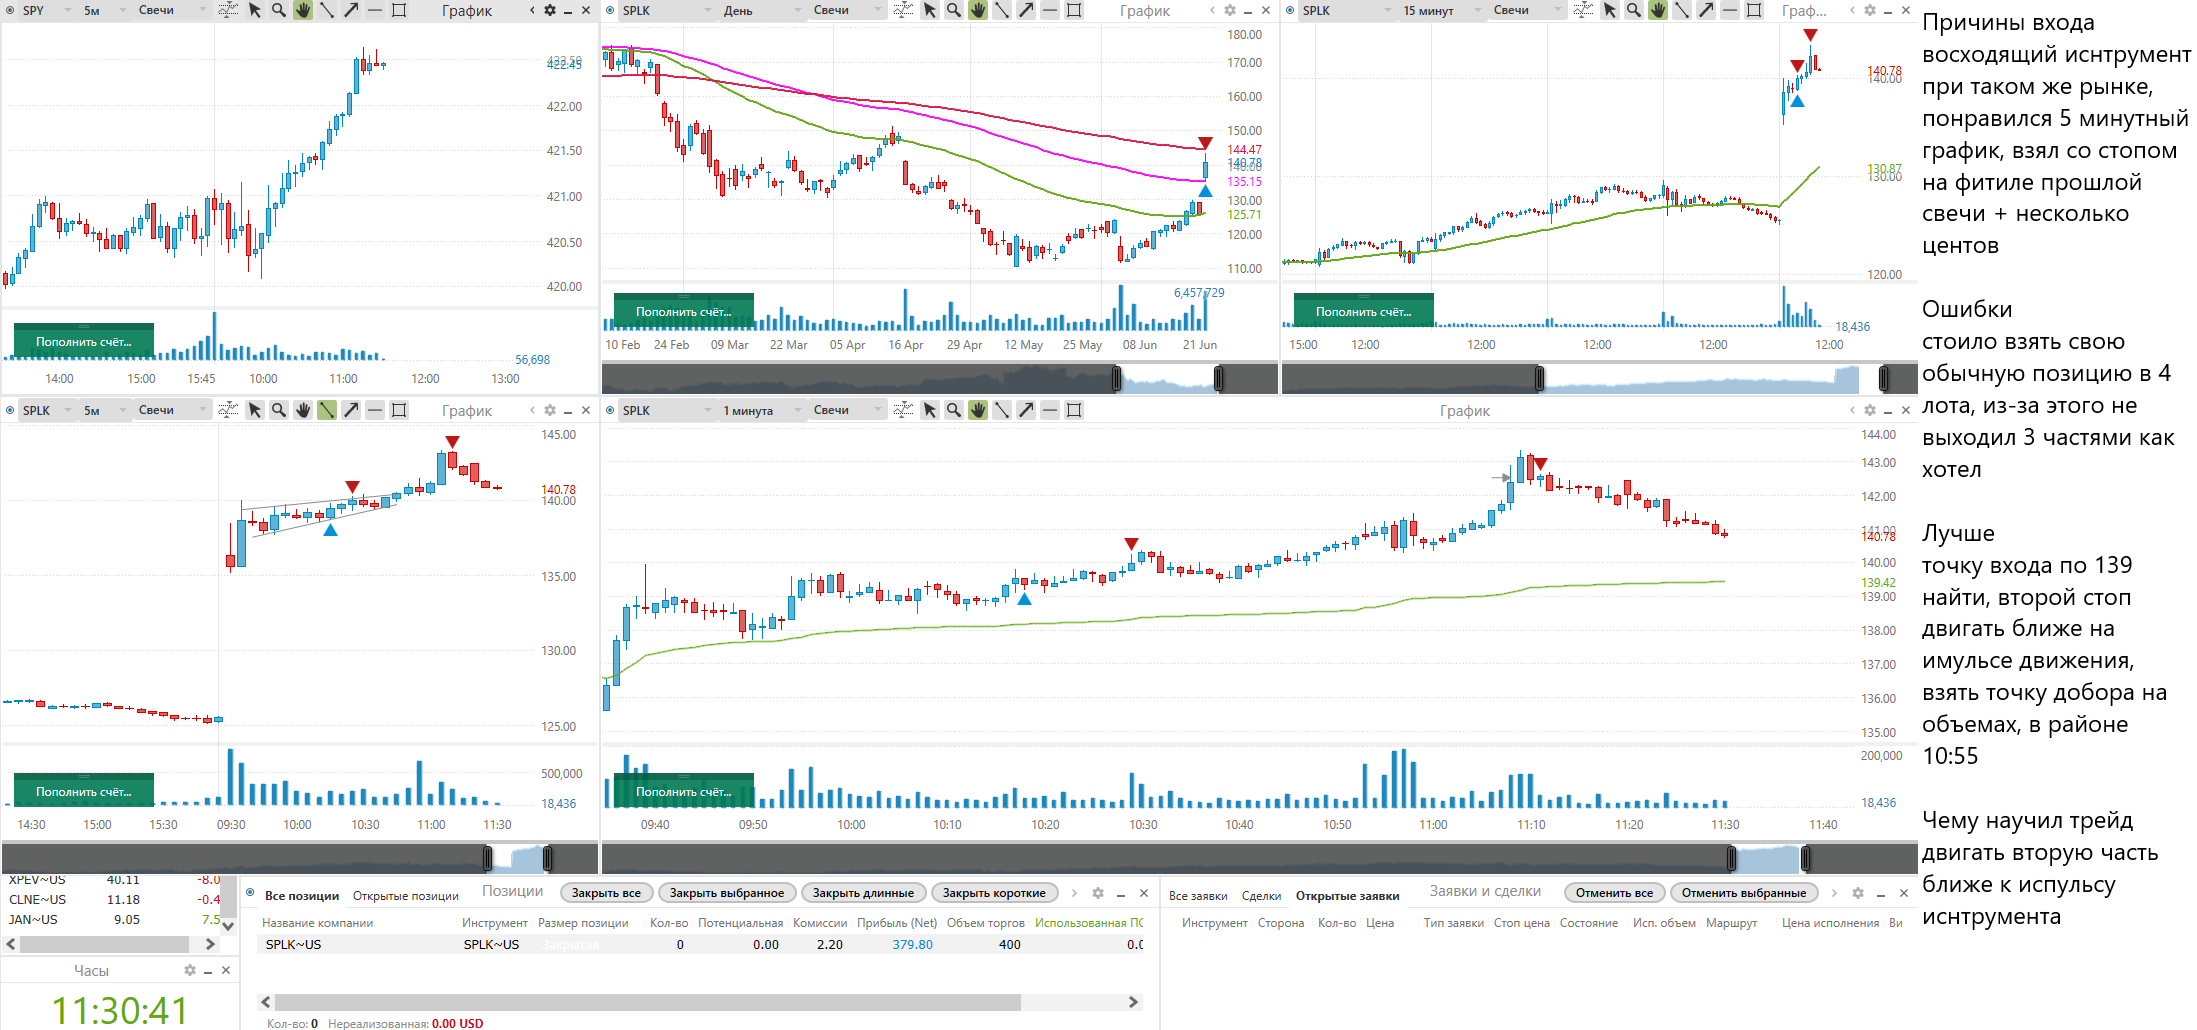The height and width of the screenshot is (1030, 2197).
Task: Toggle symbol link circle in SPLK 15 минут chart
Action: pyautogui.click(x=1290, y=10)
